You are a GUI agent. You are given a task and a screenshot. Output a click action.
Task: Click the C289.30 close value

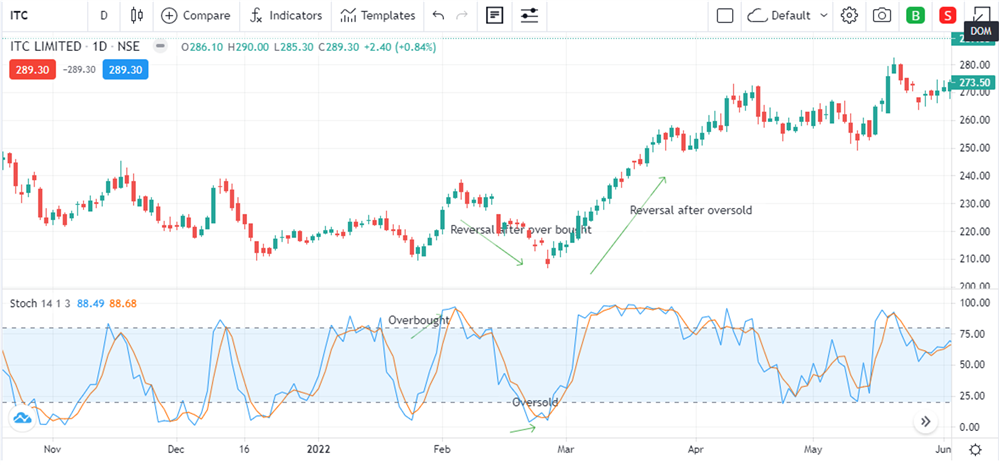pos(341,47)
